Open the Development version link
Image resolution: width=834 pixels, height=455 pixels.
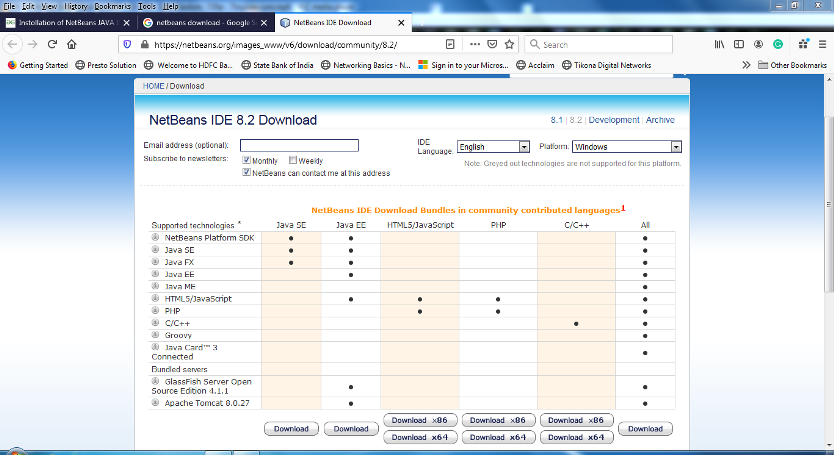pyautogui.click(x=614, y=120)
